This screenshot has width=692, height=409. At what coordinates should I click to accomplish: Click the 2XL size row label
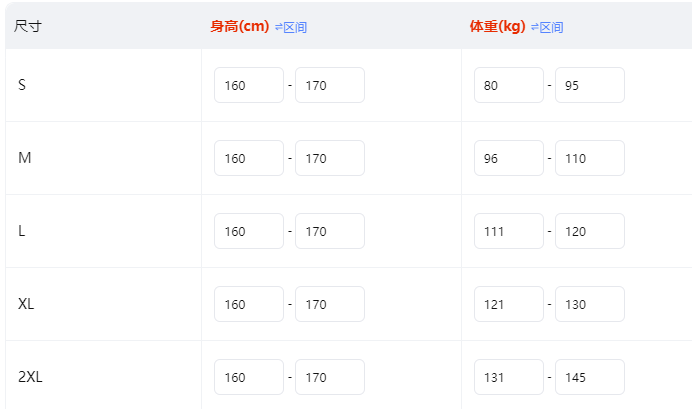(x=30, y=377)
